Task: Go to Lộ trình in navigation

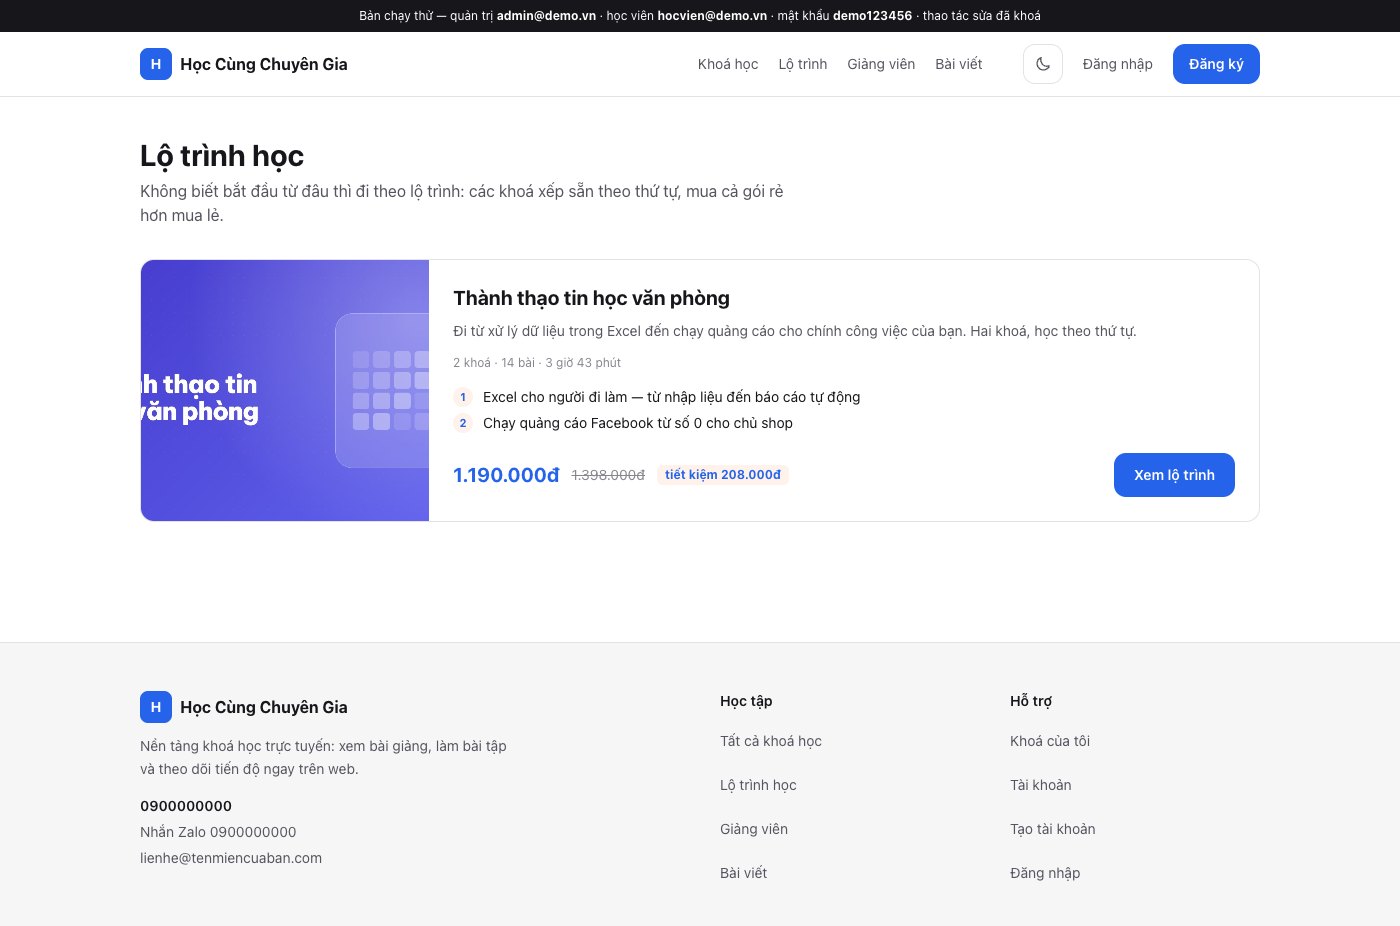Action: (803, 64)
